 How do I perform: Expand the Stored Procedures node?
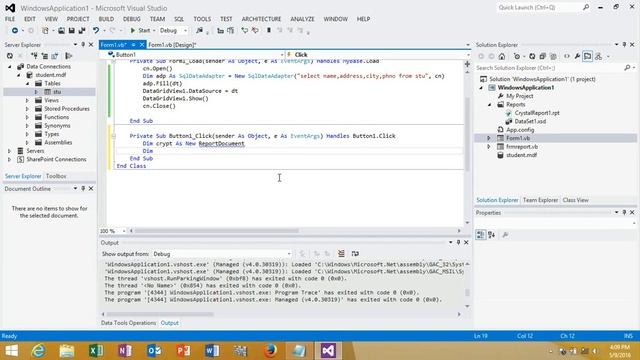click(x=27, y=109)
